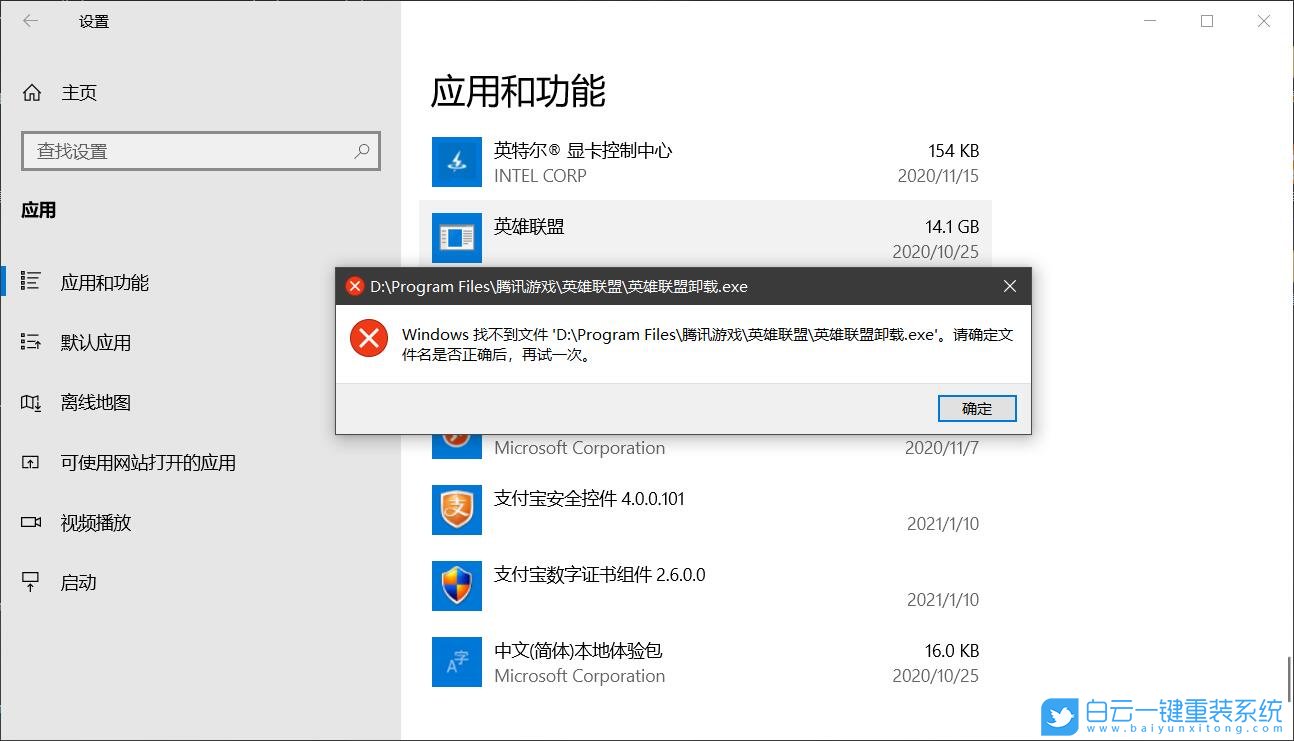This screenshot has width=1294, height=741.
Task: Click the 支付宝安全控件 shield icon
Action: click(456, 510)
